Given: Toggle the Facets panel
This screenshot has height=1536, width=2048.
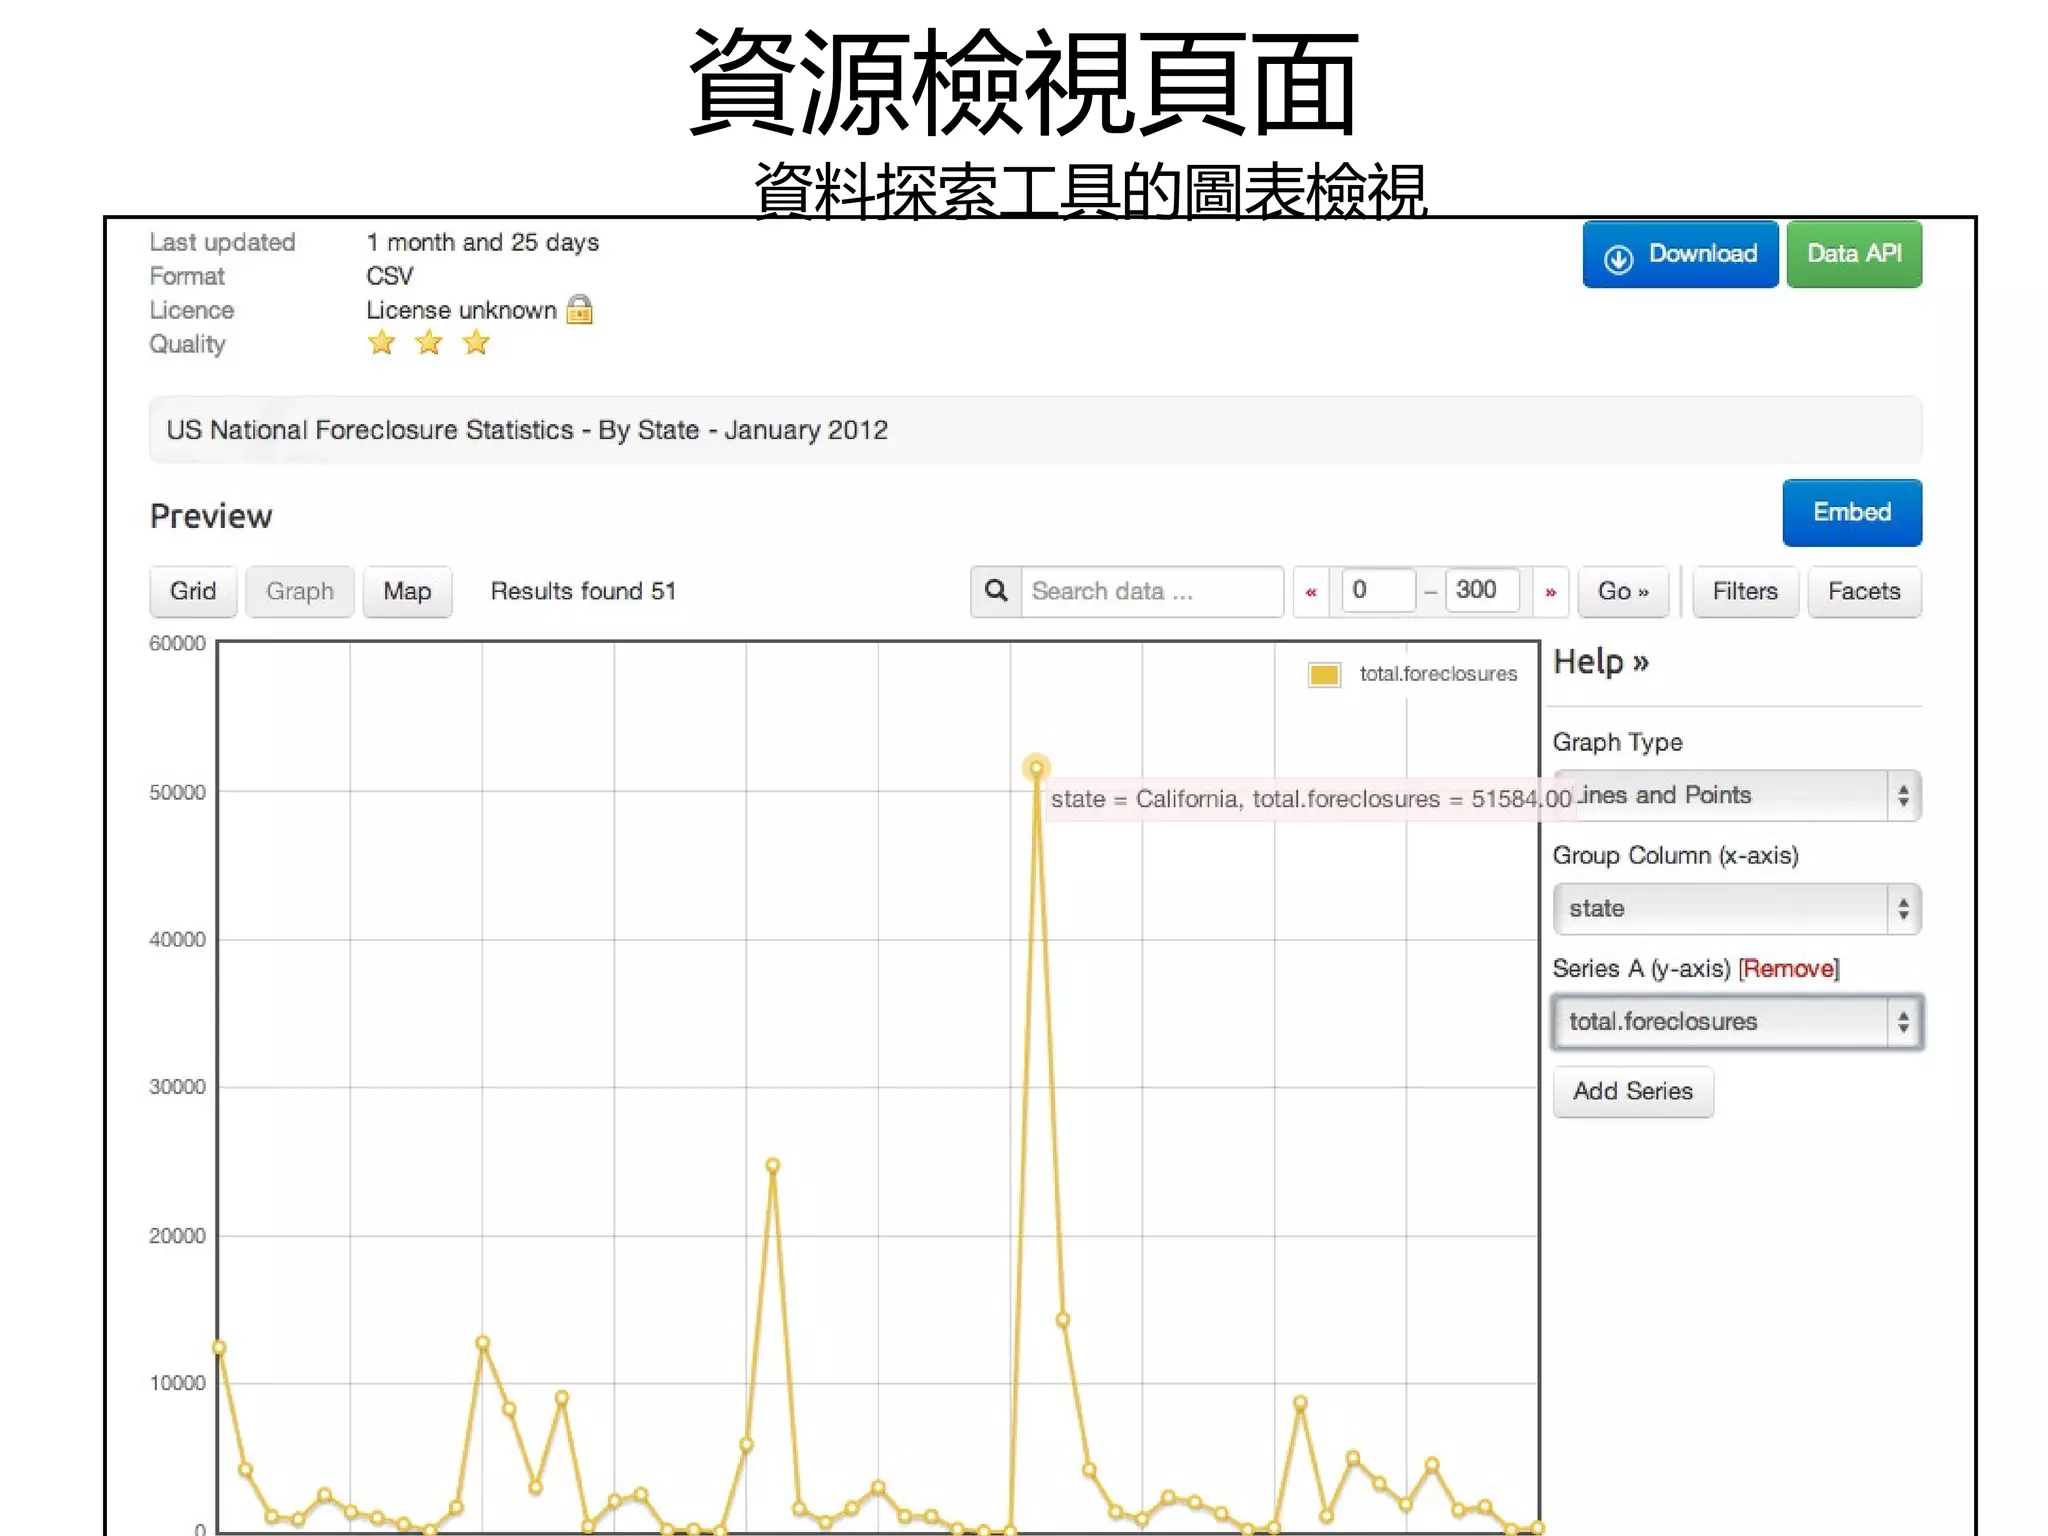Looking at the screenshot, I should (1864, 591).
